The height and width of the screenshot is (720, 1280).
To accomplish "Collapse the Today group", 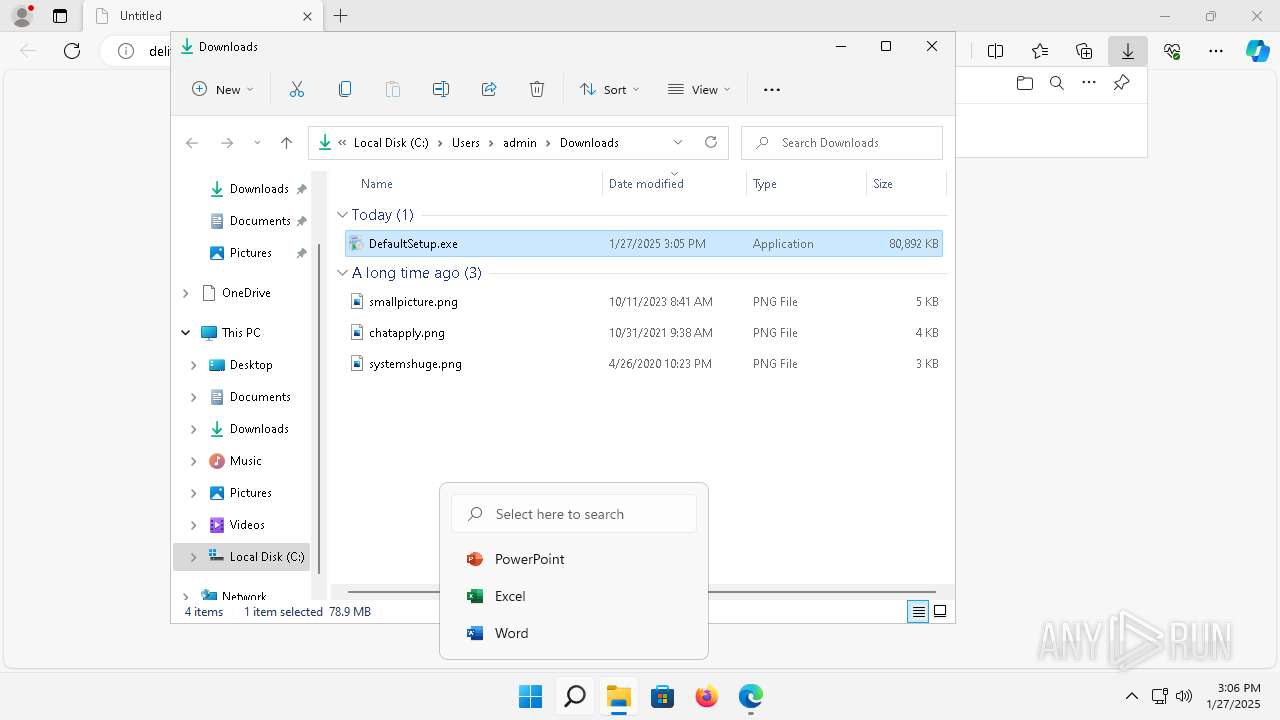I will point(343,215).
